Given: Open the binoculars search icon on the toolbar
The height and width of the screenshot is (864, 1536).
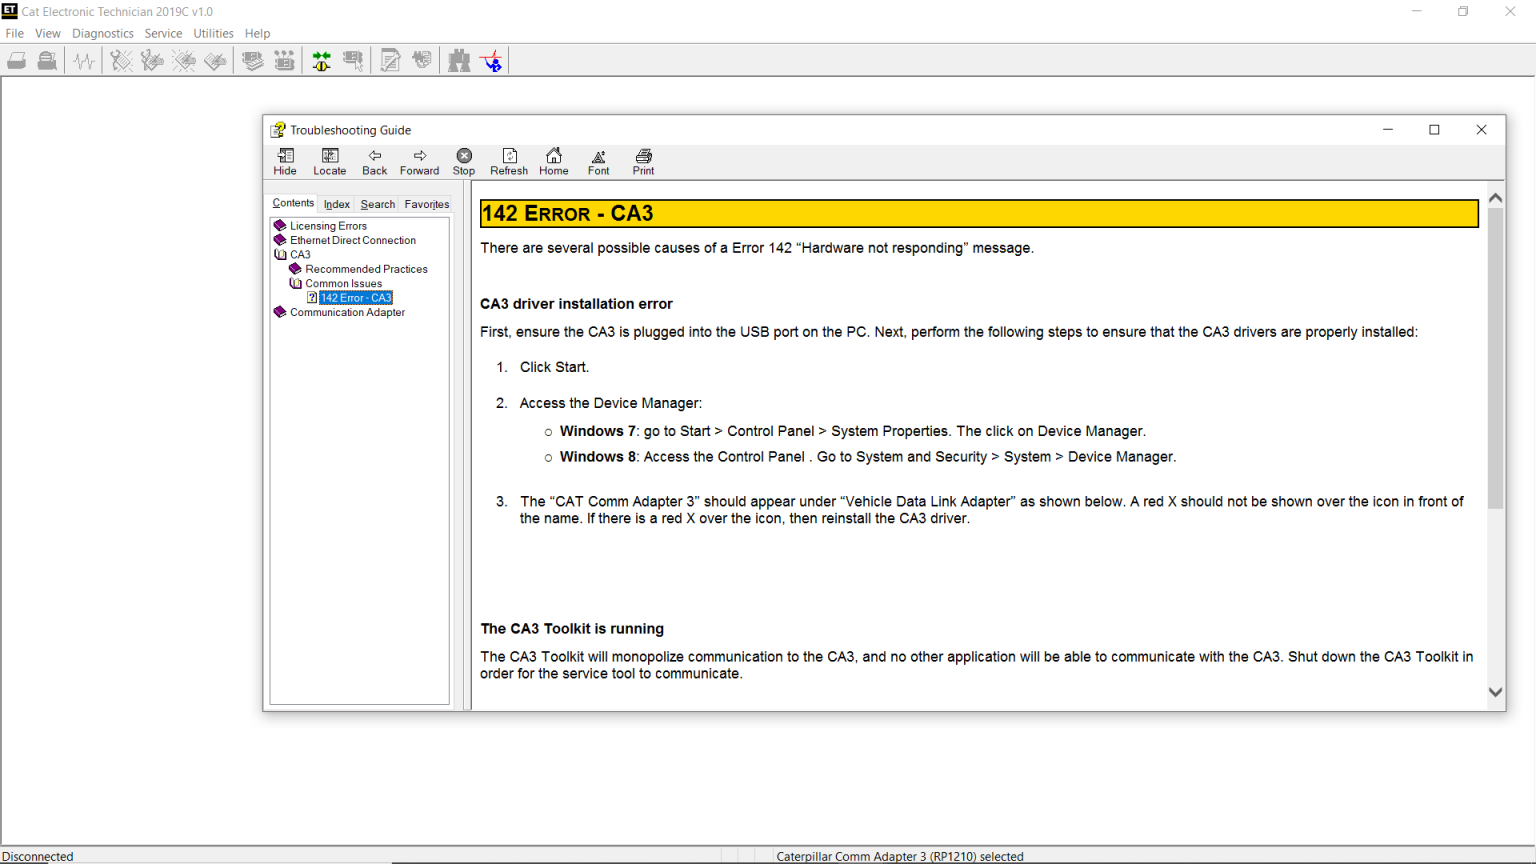Looking at the screenshot, I should 458,60.
